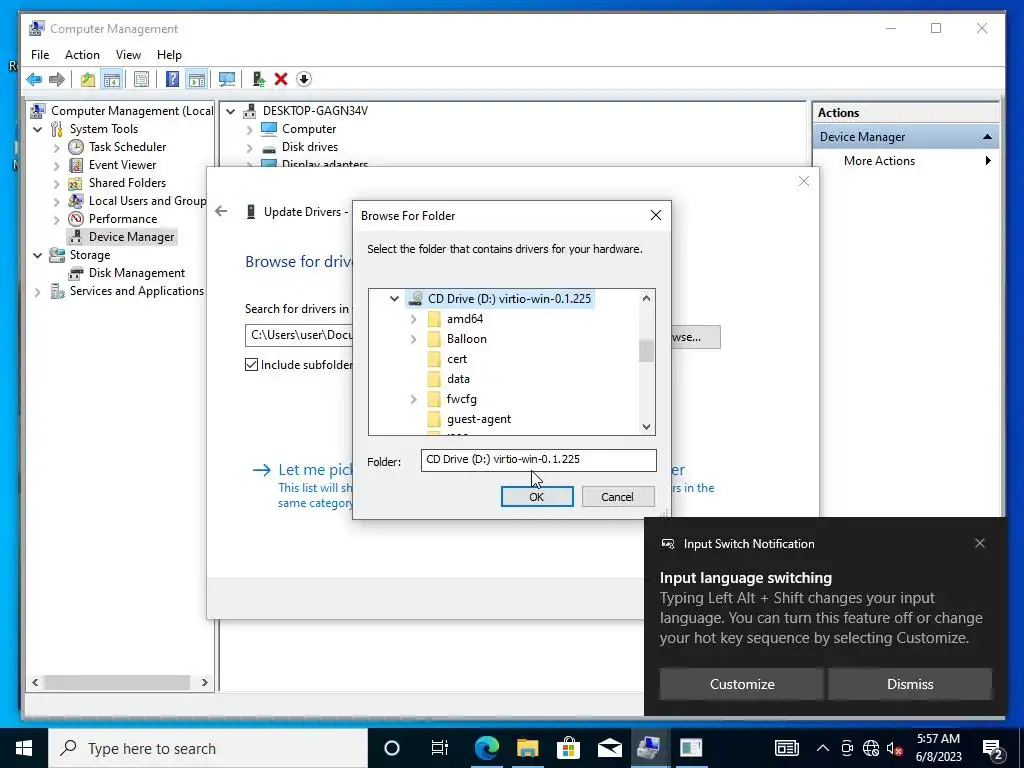Screen dimensions: 1024x768
Task: Click driver search path field
Action: [x=300, y=335]
